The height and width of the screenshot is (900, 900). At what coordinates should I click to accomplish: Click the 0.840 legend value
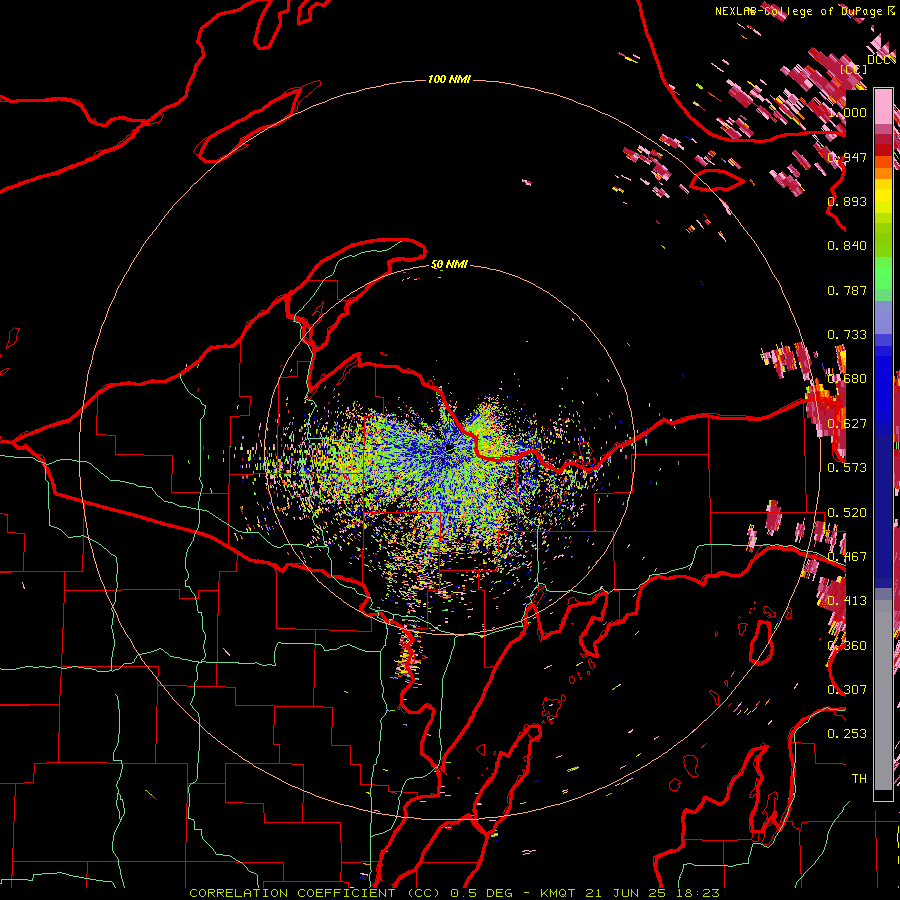point(847,246)
